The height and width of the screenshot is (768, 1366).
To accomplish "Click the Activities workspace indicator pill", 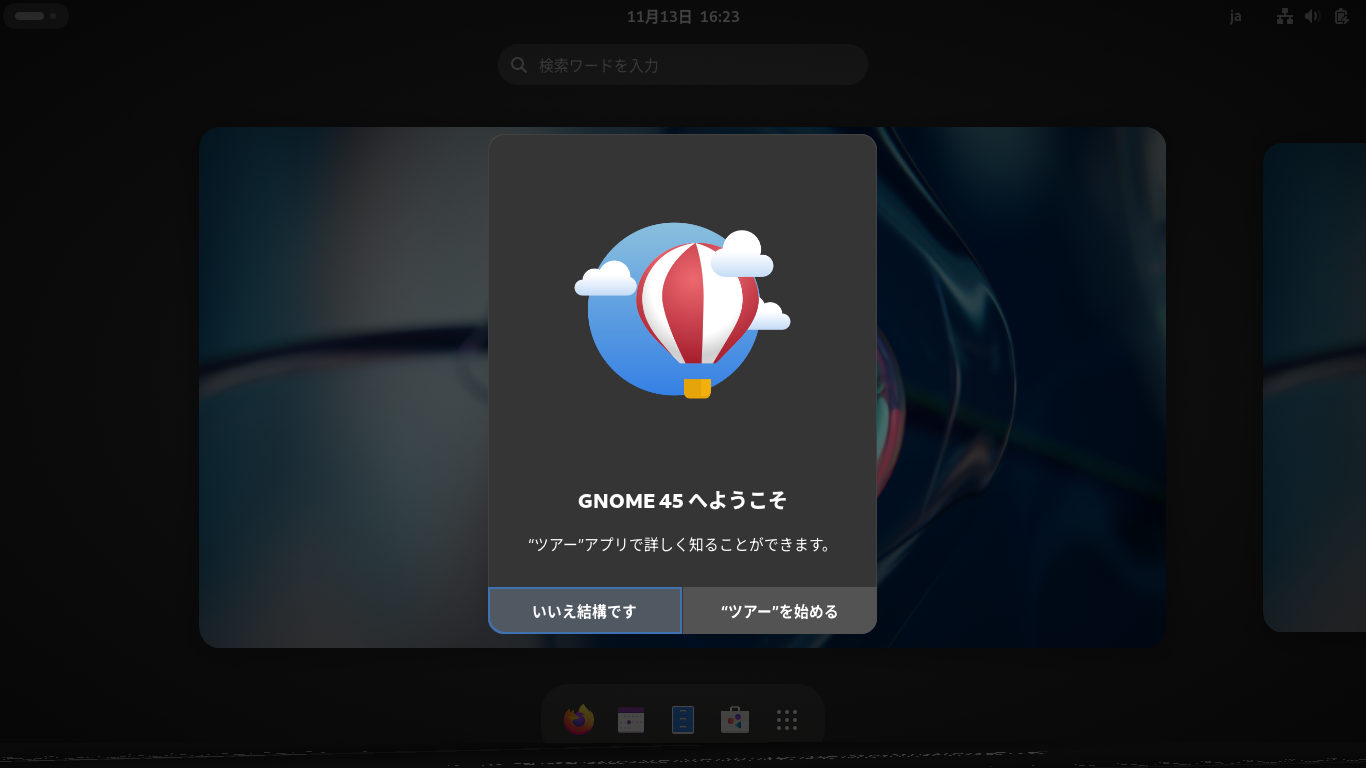I will (x=35, y=16).
